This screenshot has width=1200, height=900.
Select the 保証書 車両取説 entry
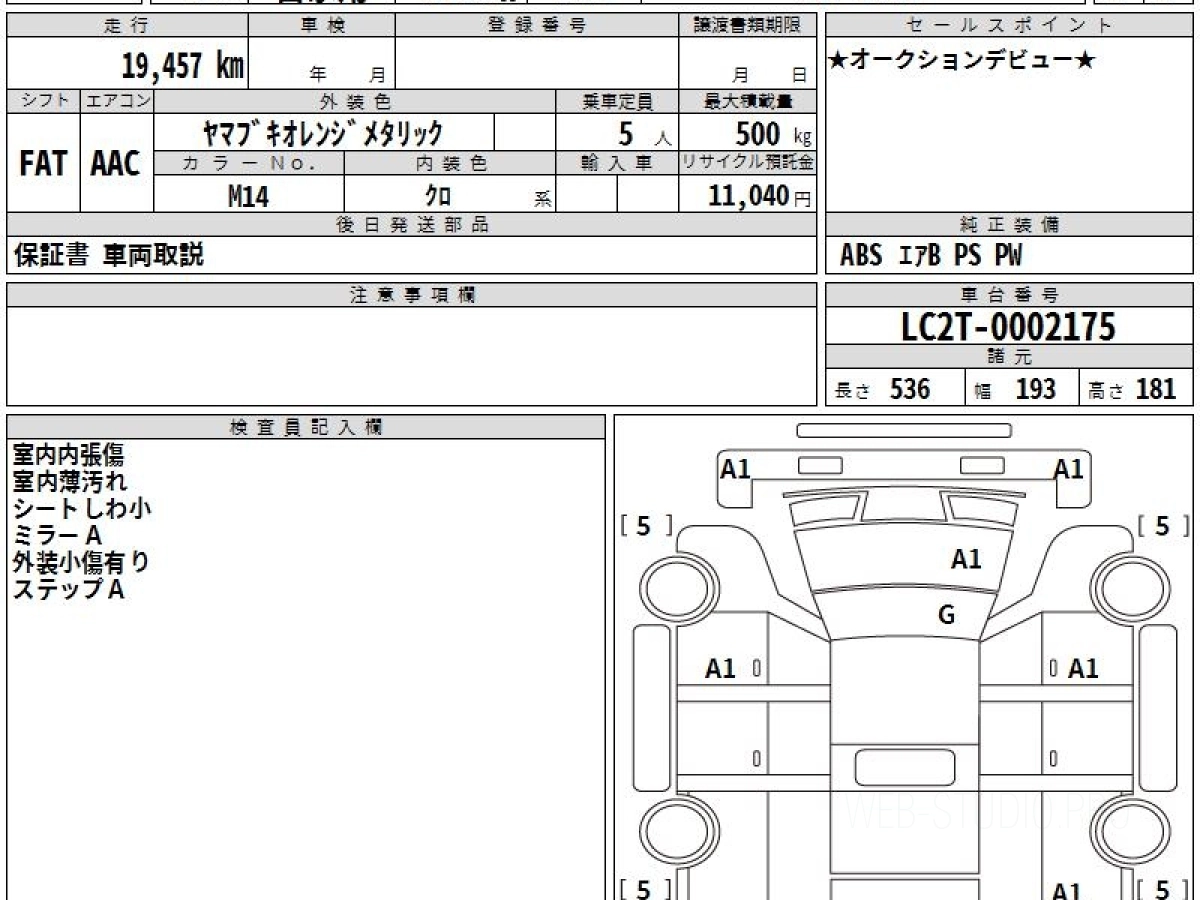tap(109, 256)
